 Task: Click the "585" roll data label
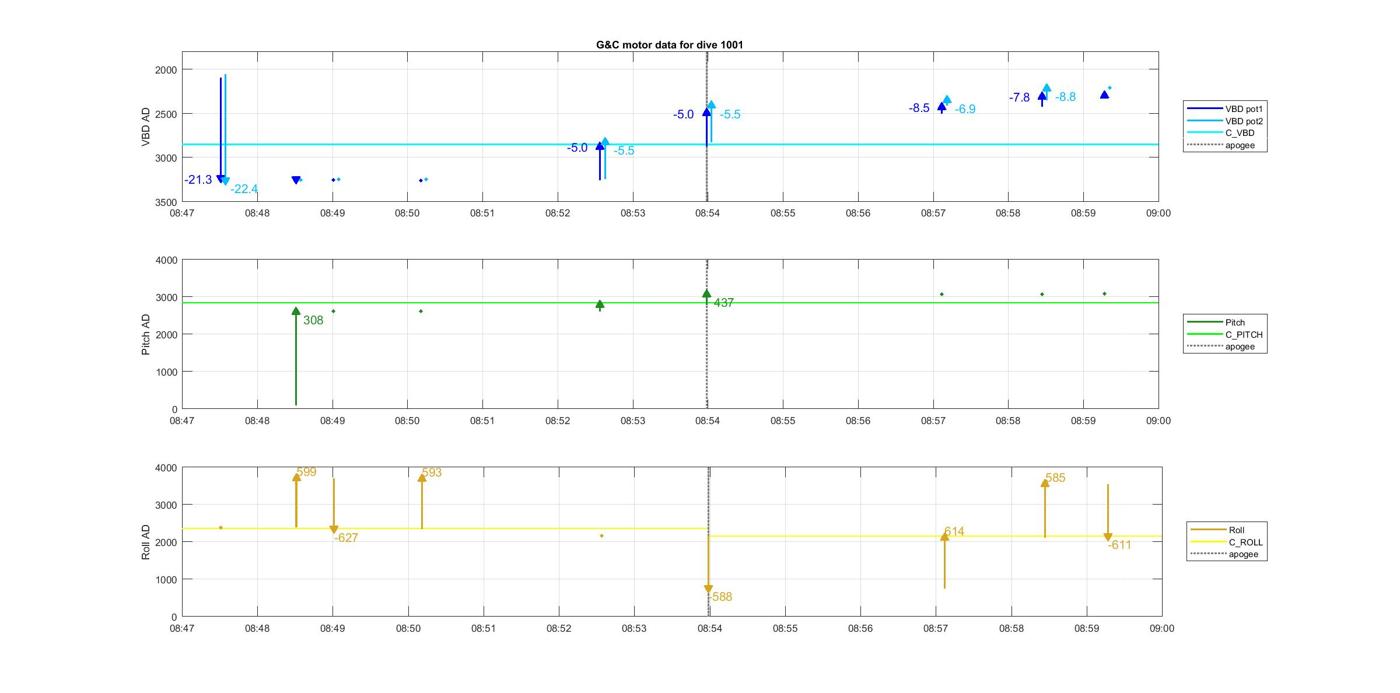point(1055,478)
